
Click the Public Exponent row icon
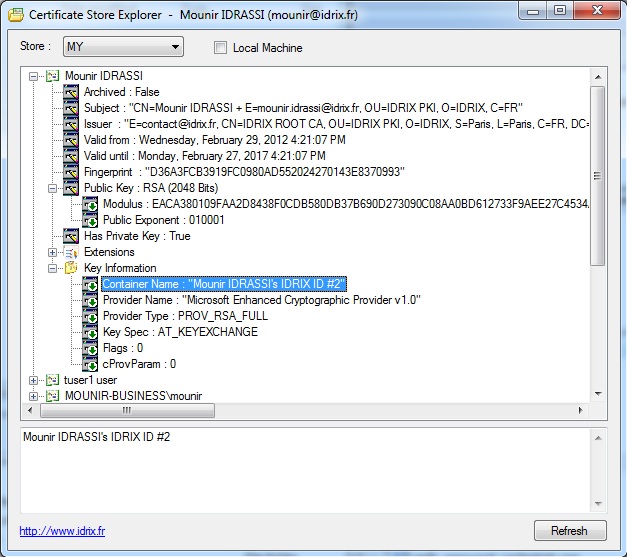[90, 220]
